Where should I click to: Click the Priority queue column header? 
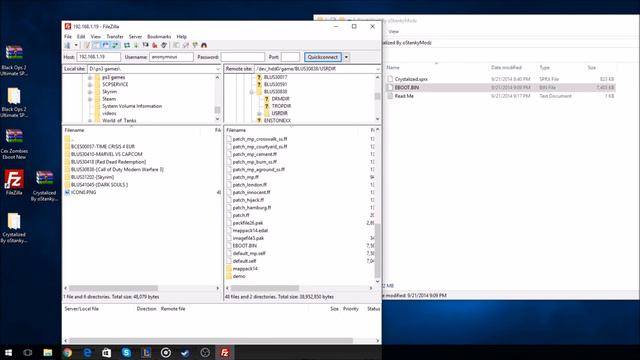pos(351,309)
